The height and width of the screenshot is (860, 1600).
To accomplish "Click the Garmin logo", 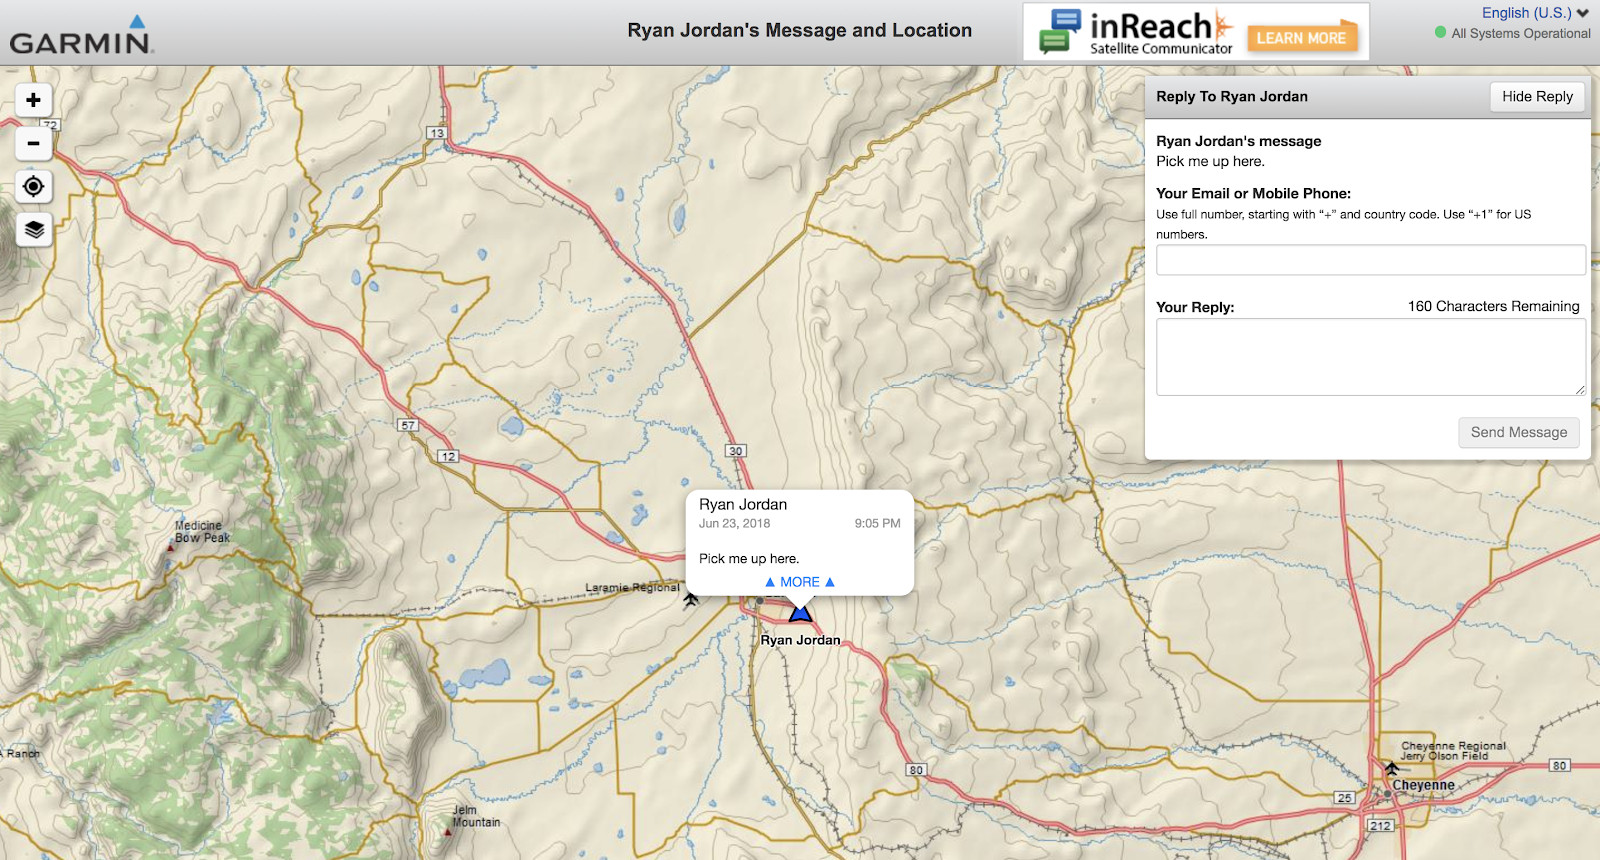I will [x=81, y=36].
